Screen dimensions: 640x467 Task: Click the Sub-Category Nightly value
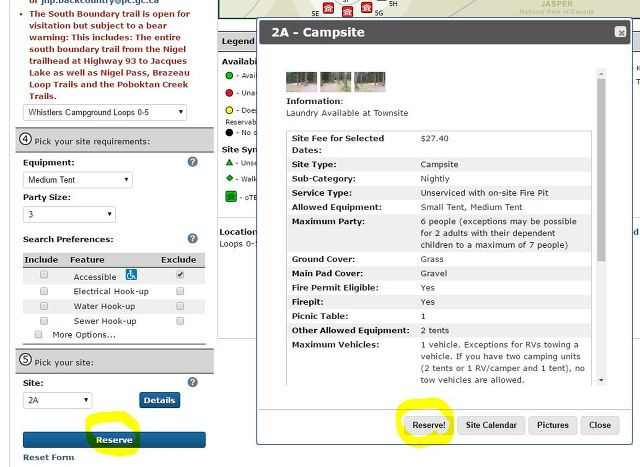click(435, 179)
